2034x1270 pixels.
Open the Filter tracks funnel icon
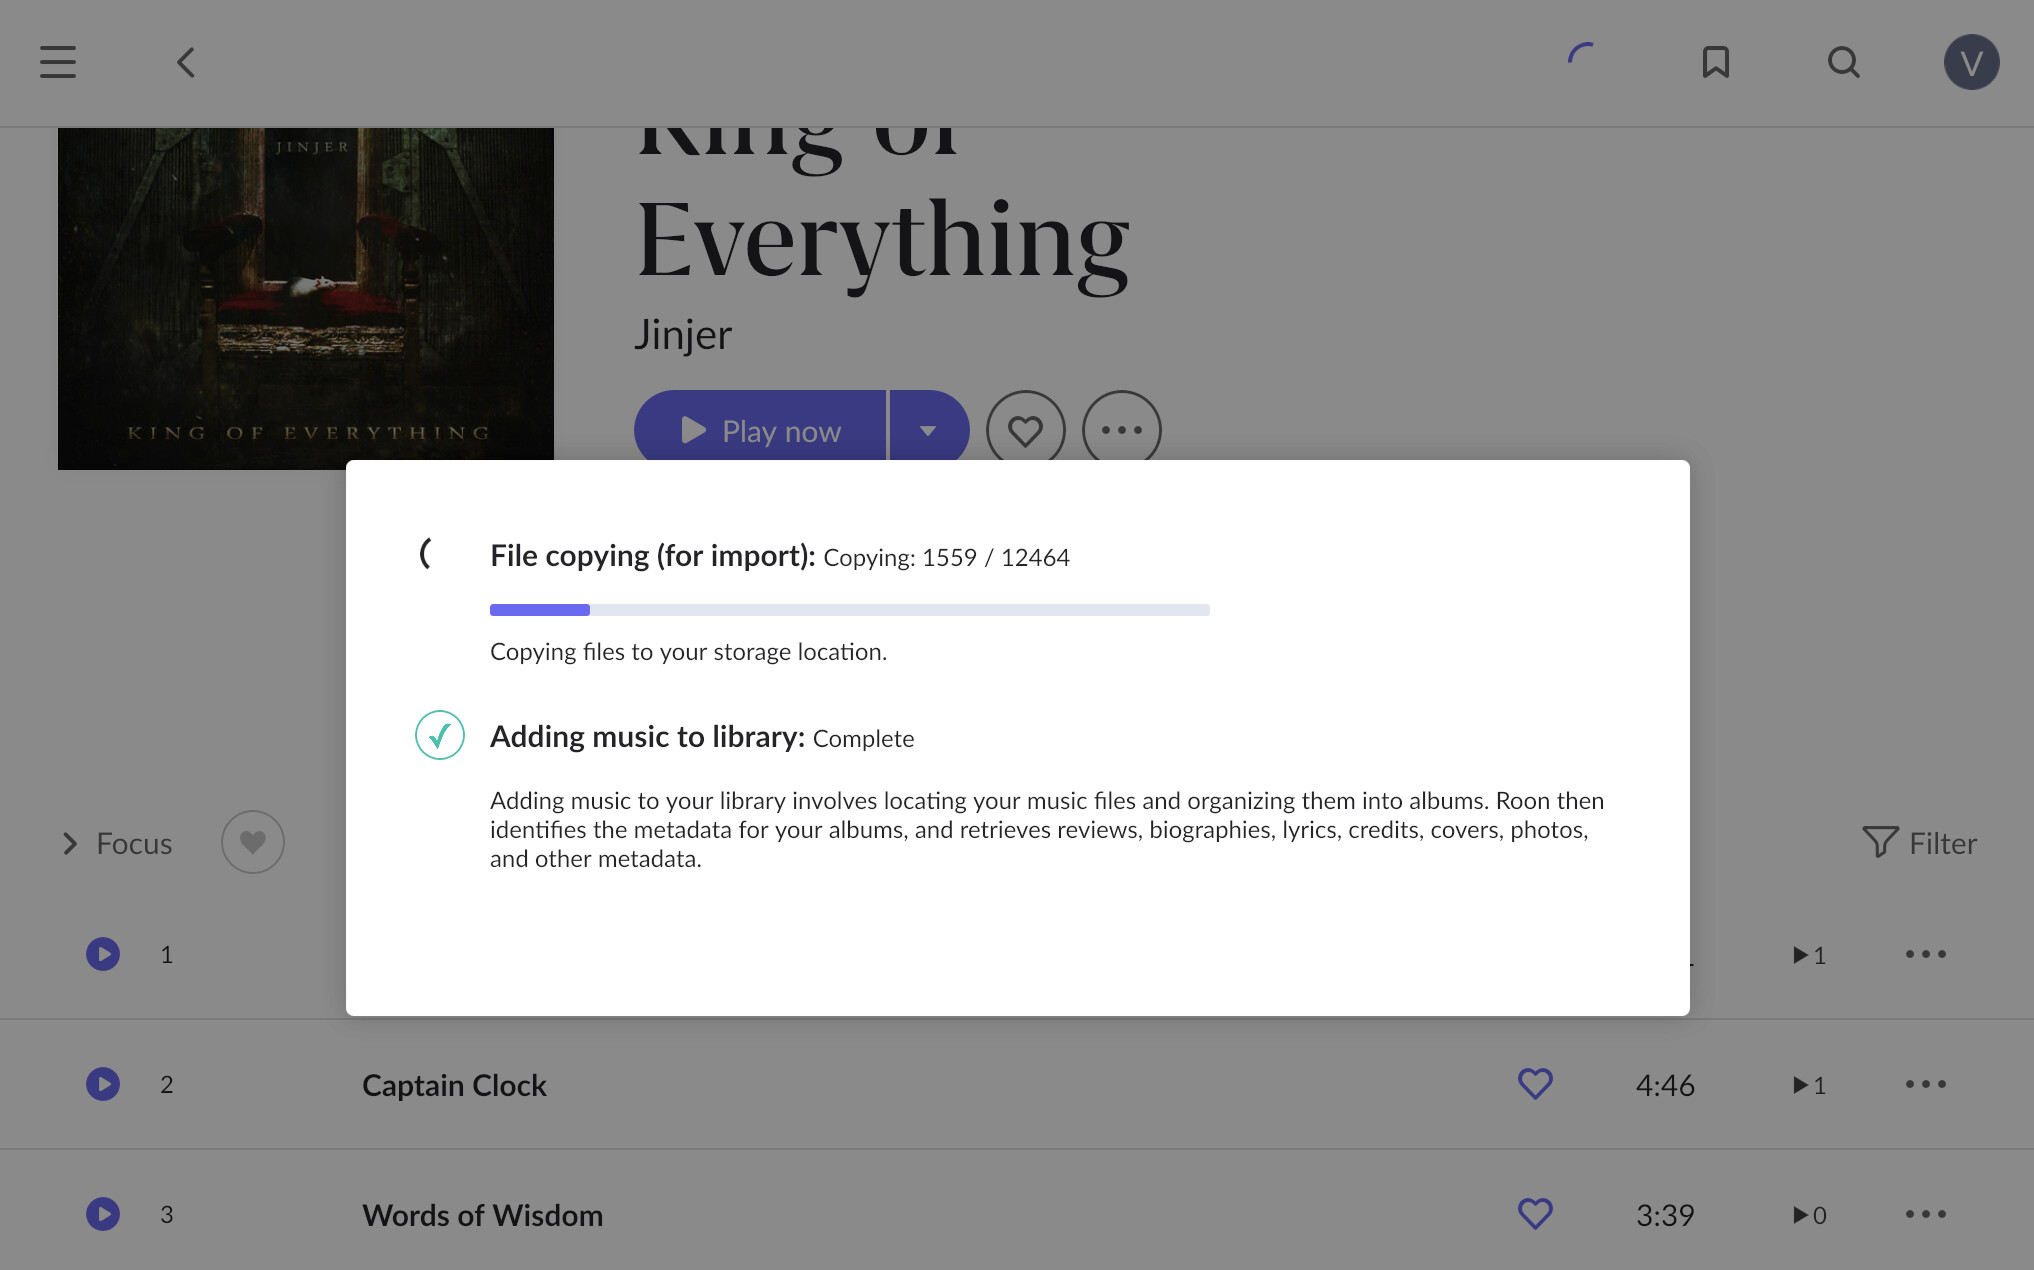(x=1880, y=842)
